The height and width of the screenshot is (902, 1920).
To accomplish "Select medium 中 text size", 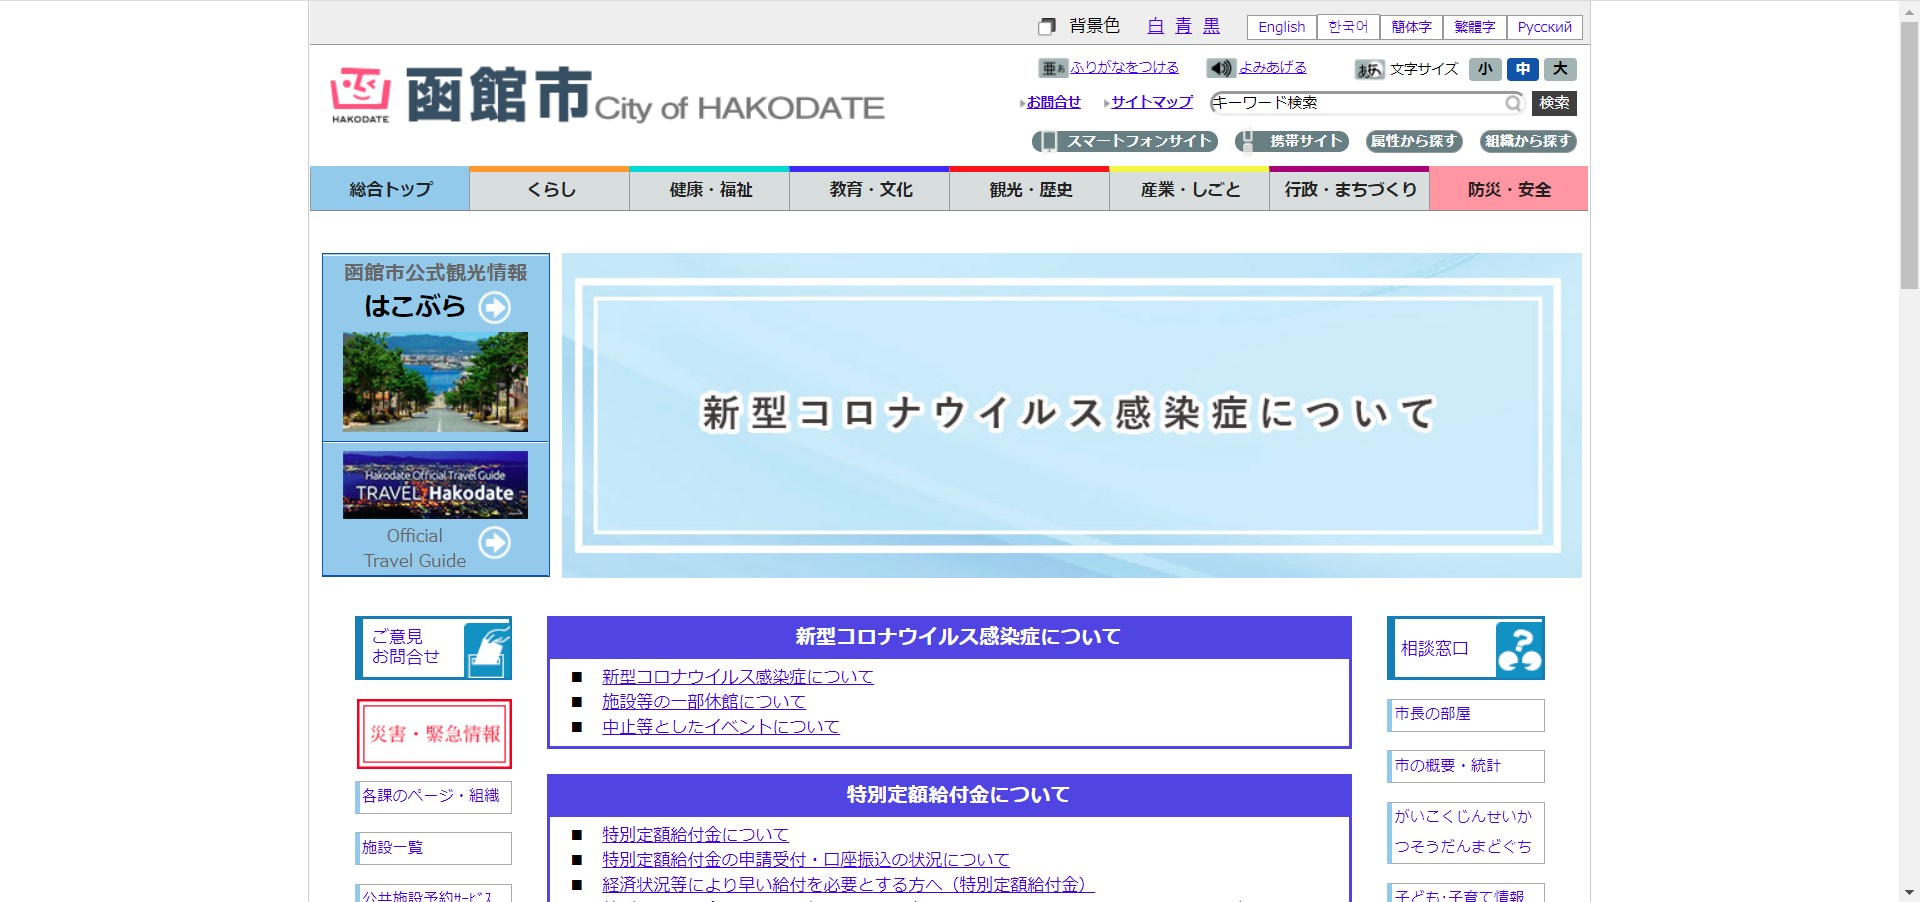I will point(1522,69).
